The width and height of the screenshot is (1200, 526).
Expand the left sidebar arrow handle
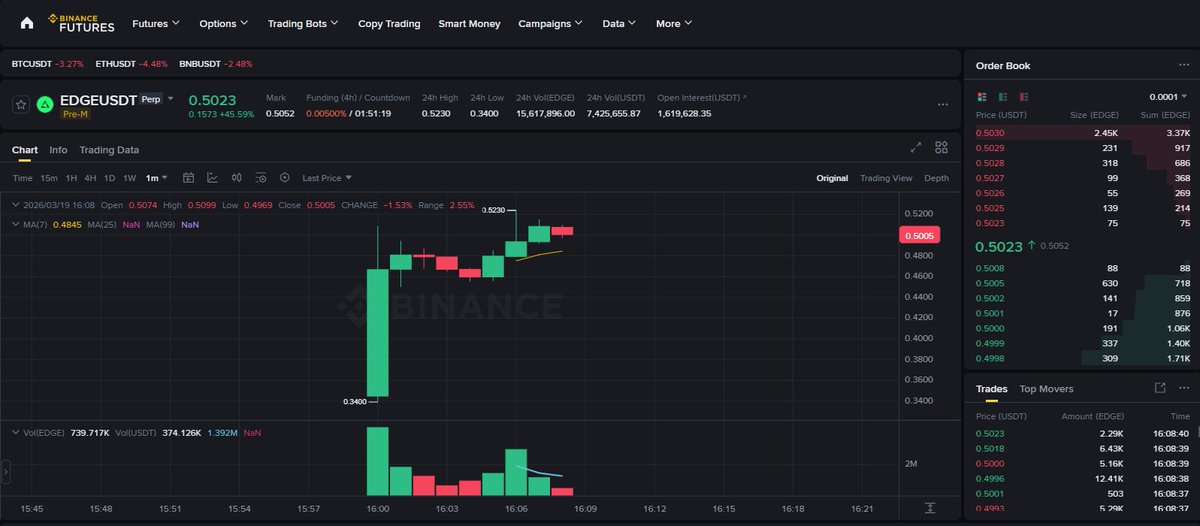pos(6,471)
